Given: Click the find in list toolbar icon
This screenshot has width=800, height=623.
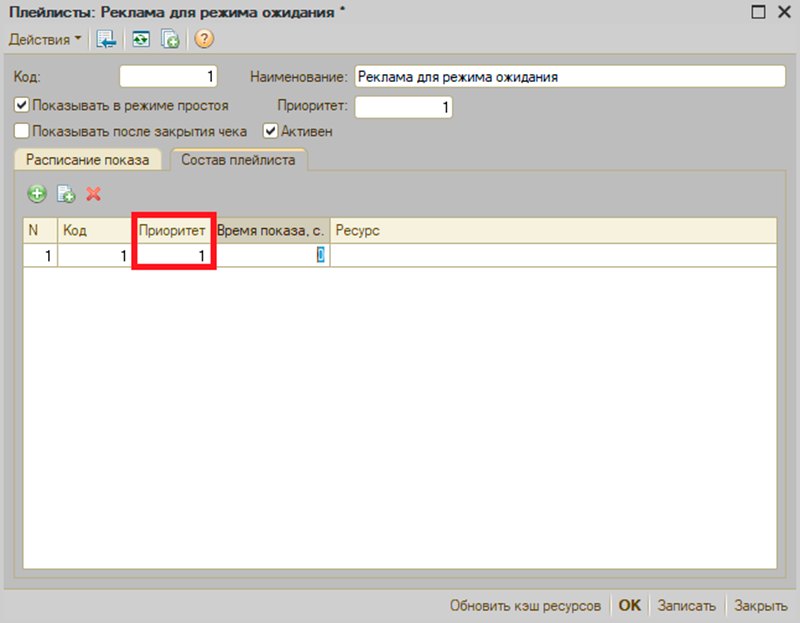Looking at the screenshot, I should point(106,39).
